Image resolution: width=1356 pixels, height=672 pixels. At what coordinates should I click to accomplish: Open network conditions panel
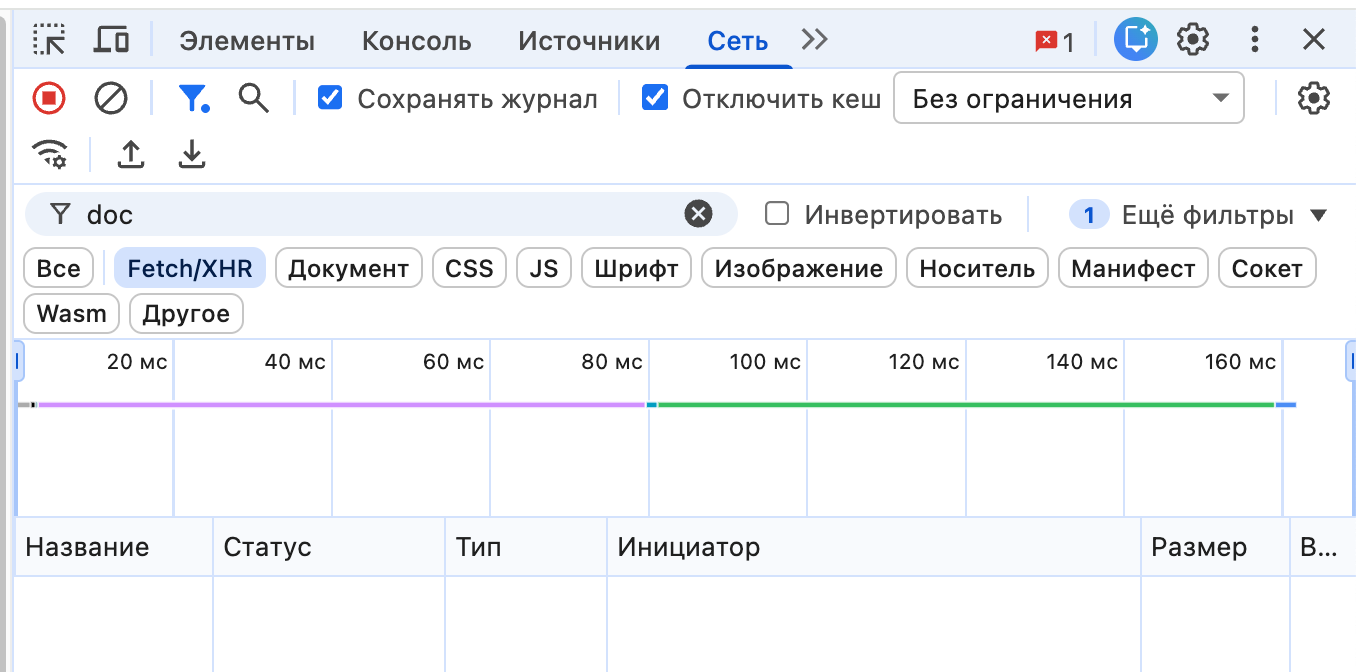50,154
